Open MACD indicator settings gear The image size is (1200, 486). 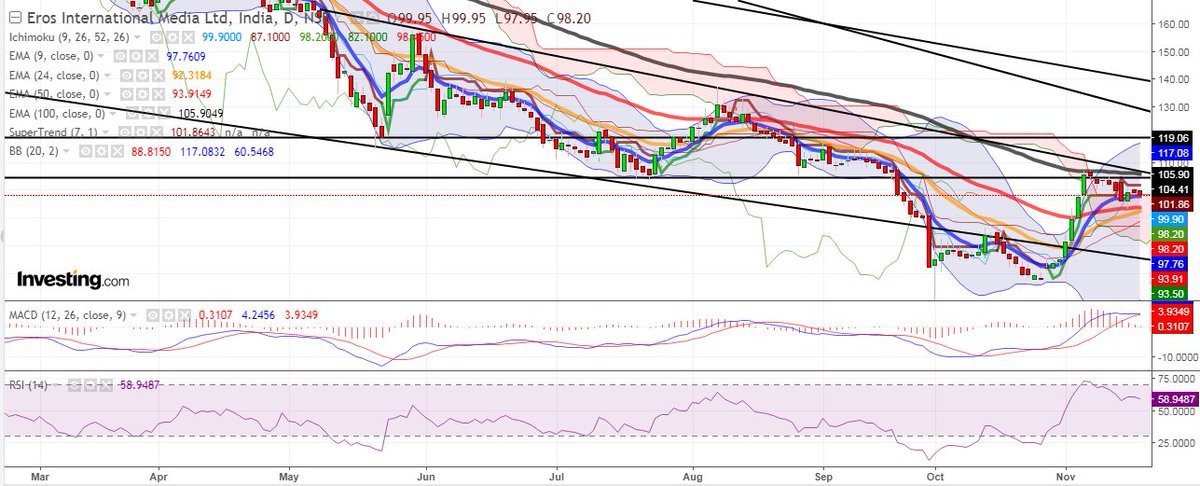pyautogui.click(x=168, y=316)
